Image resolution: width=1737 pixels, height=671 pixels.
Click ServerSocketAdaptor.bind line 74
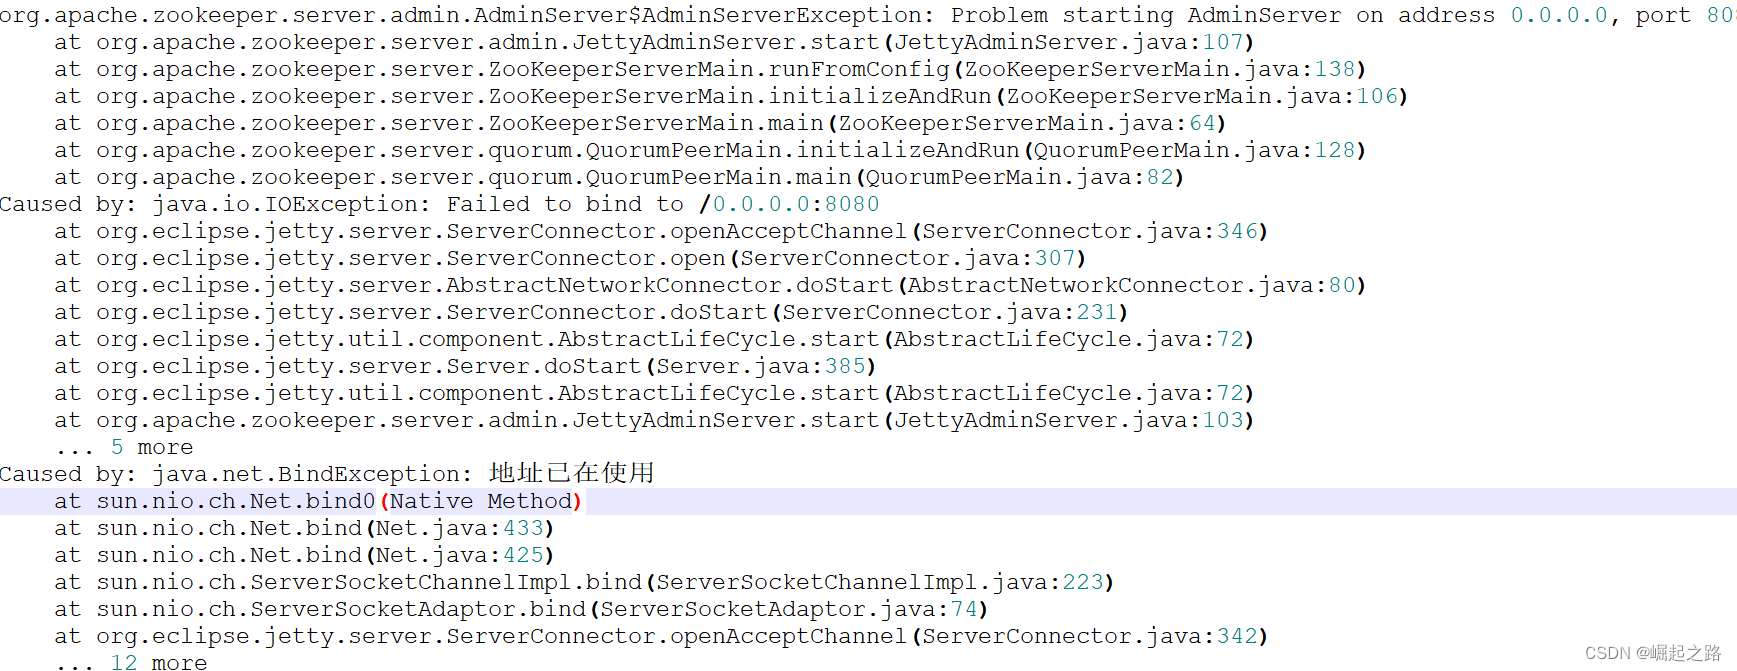click(521, 609)
